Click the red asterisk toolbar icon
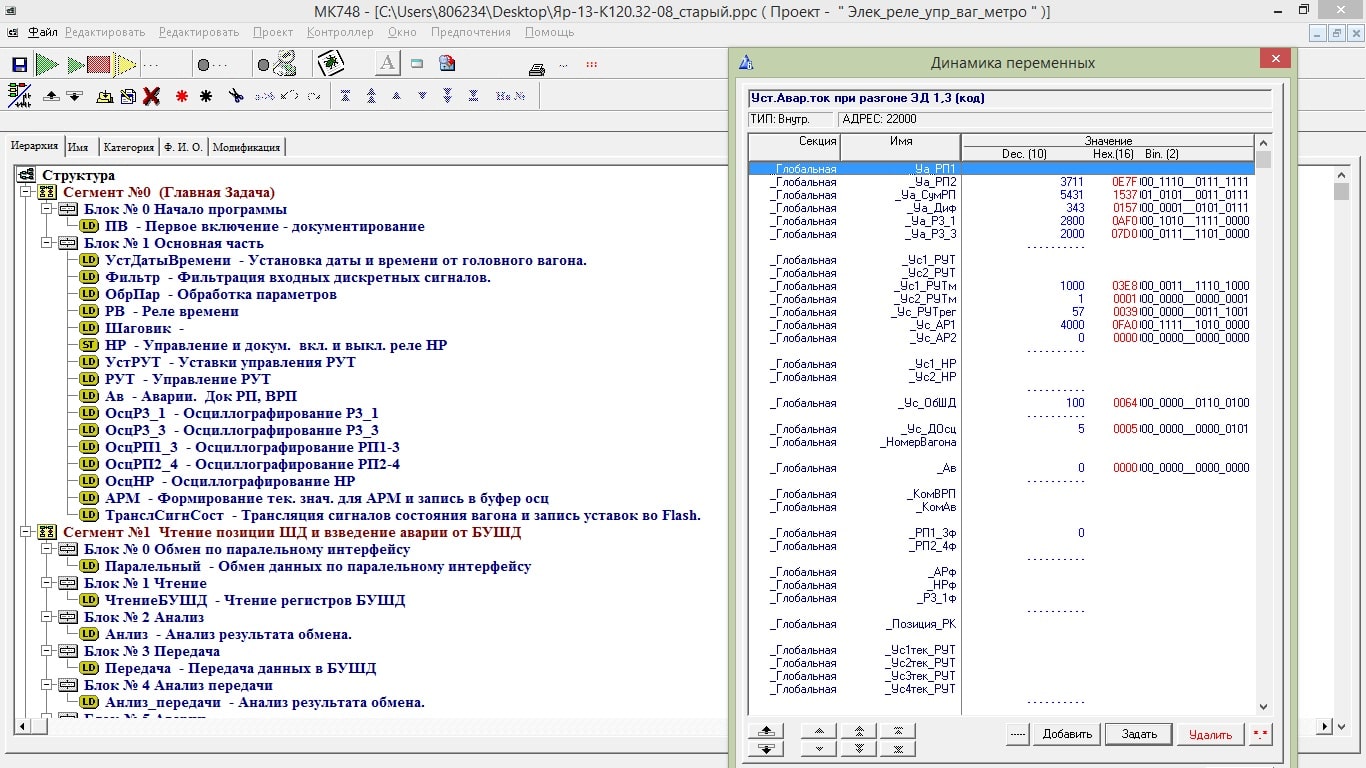The height and width of the screenshot is (768, 1366). (x=181, y=96)
